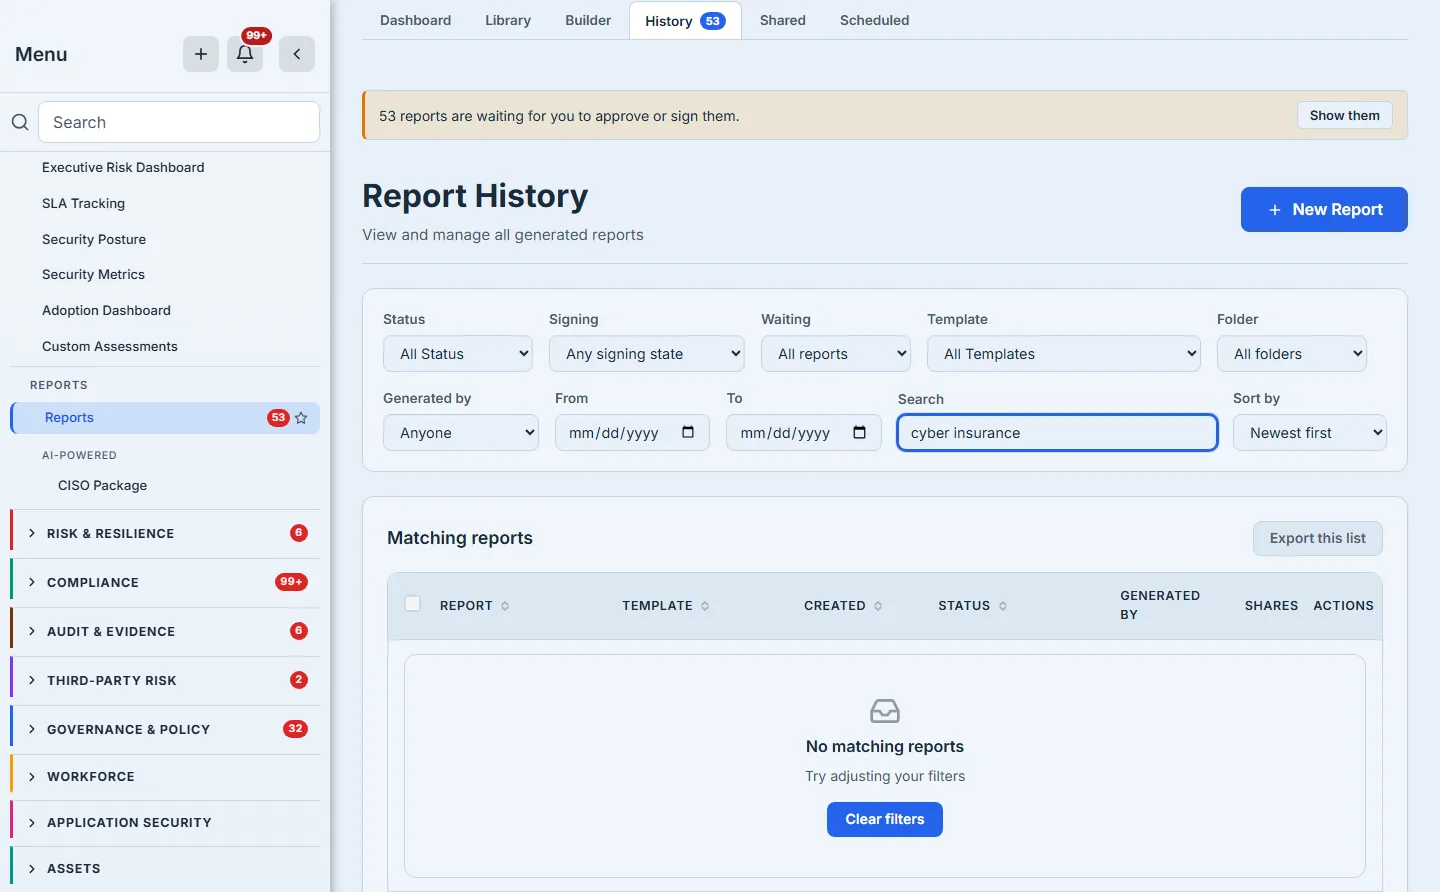
Task: Open CISO Package in sidebar
Action: pos(103,485)
